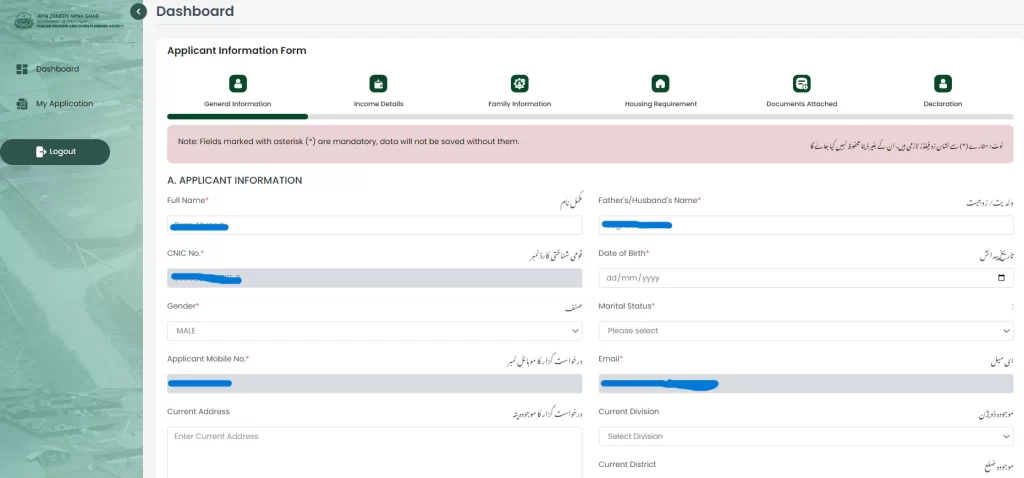Screen dimensions: 1024x478
Task: Click the Documents Attached step icon
Action: point(801,84)
